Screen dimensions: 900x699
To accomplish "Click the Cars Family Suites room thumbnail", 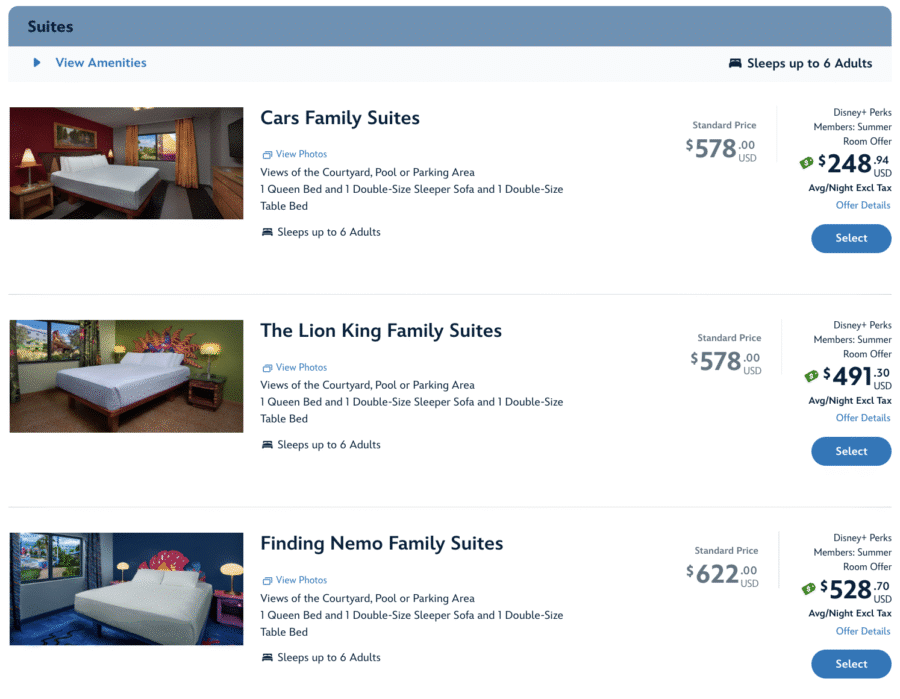I will pyautogui.click(x=127, y=163).
